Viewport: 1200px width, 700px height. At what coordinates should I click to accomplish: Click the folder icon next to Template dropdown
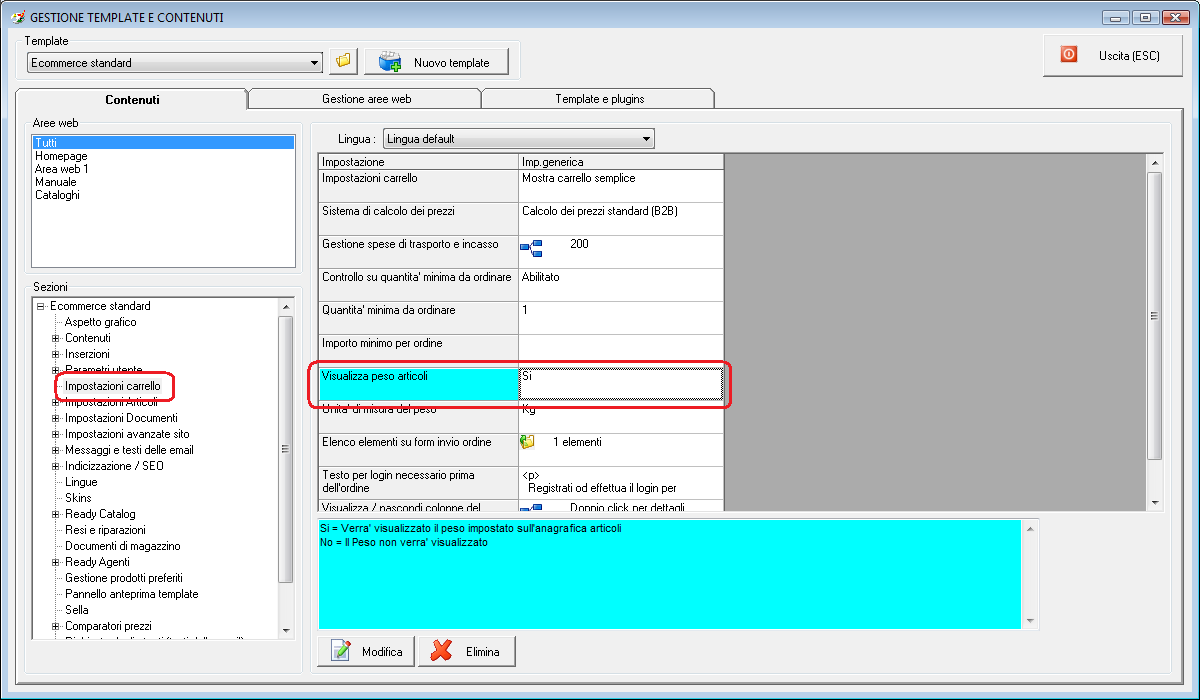click(x=343, y=61)
